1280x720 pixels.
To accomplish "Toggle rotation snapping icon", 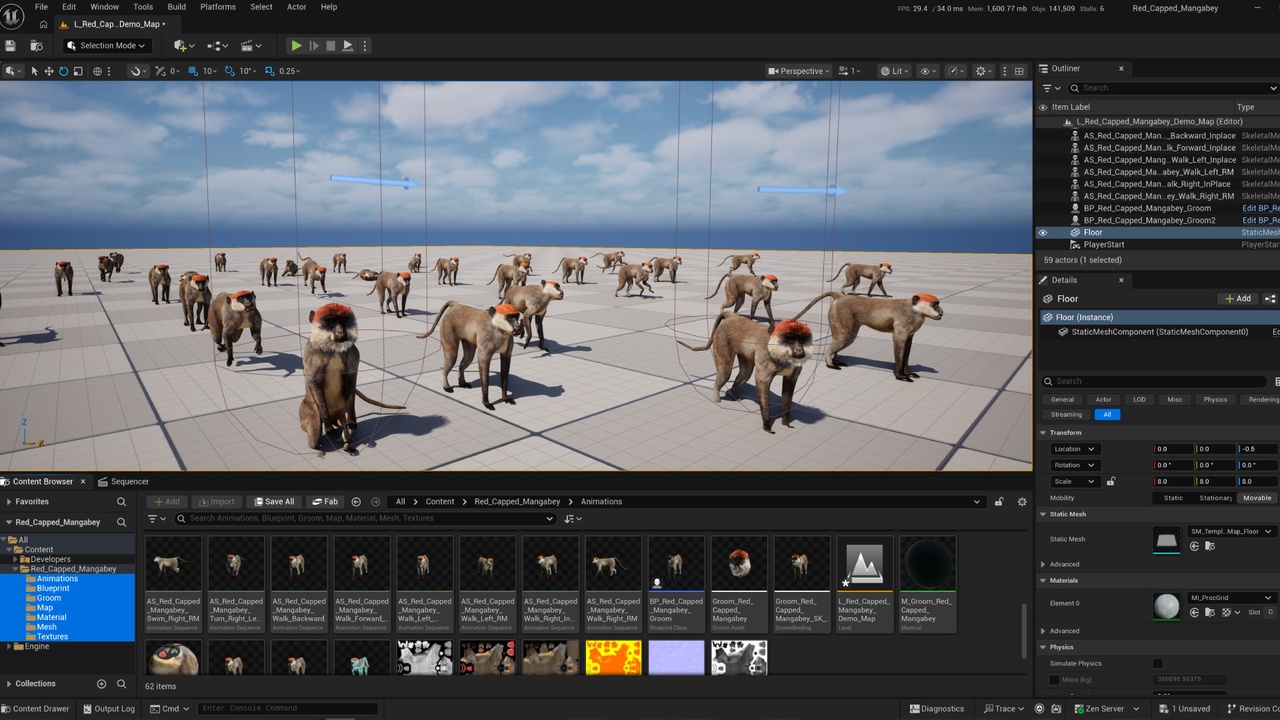I will click(x=229, y=71).
